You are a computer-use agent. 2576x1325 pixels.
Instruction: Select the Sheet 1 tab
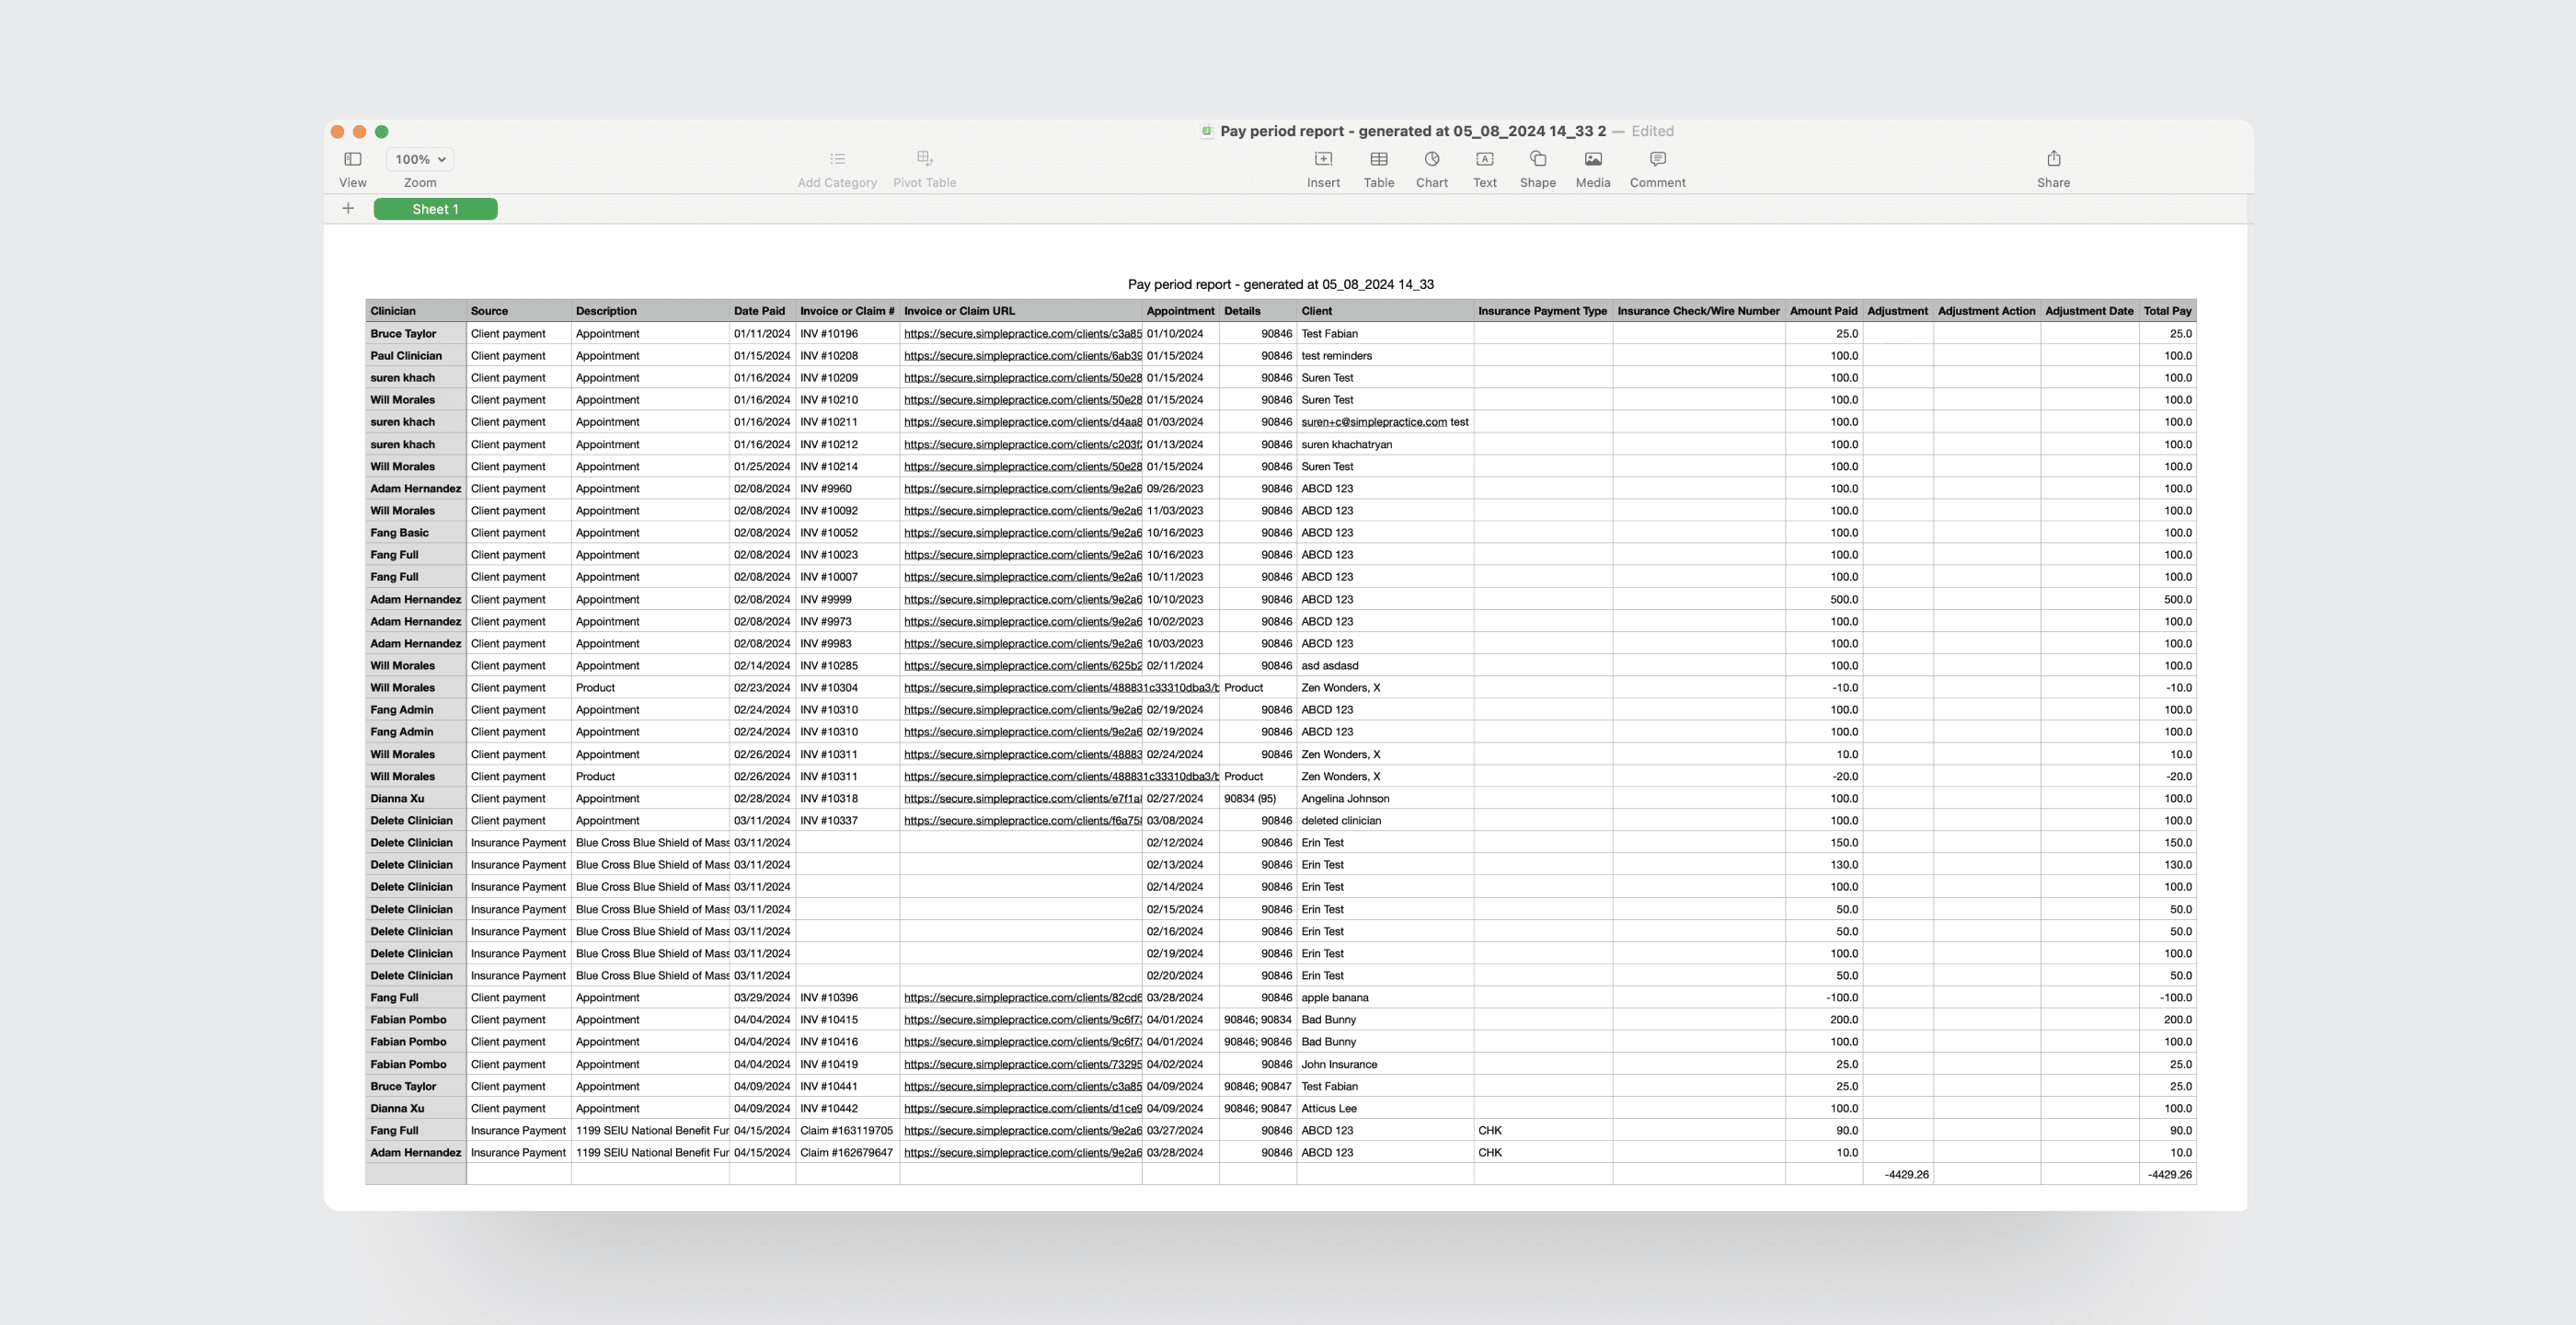tap(435, 209)
